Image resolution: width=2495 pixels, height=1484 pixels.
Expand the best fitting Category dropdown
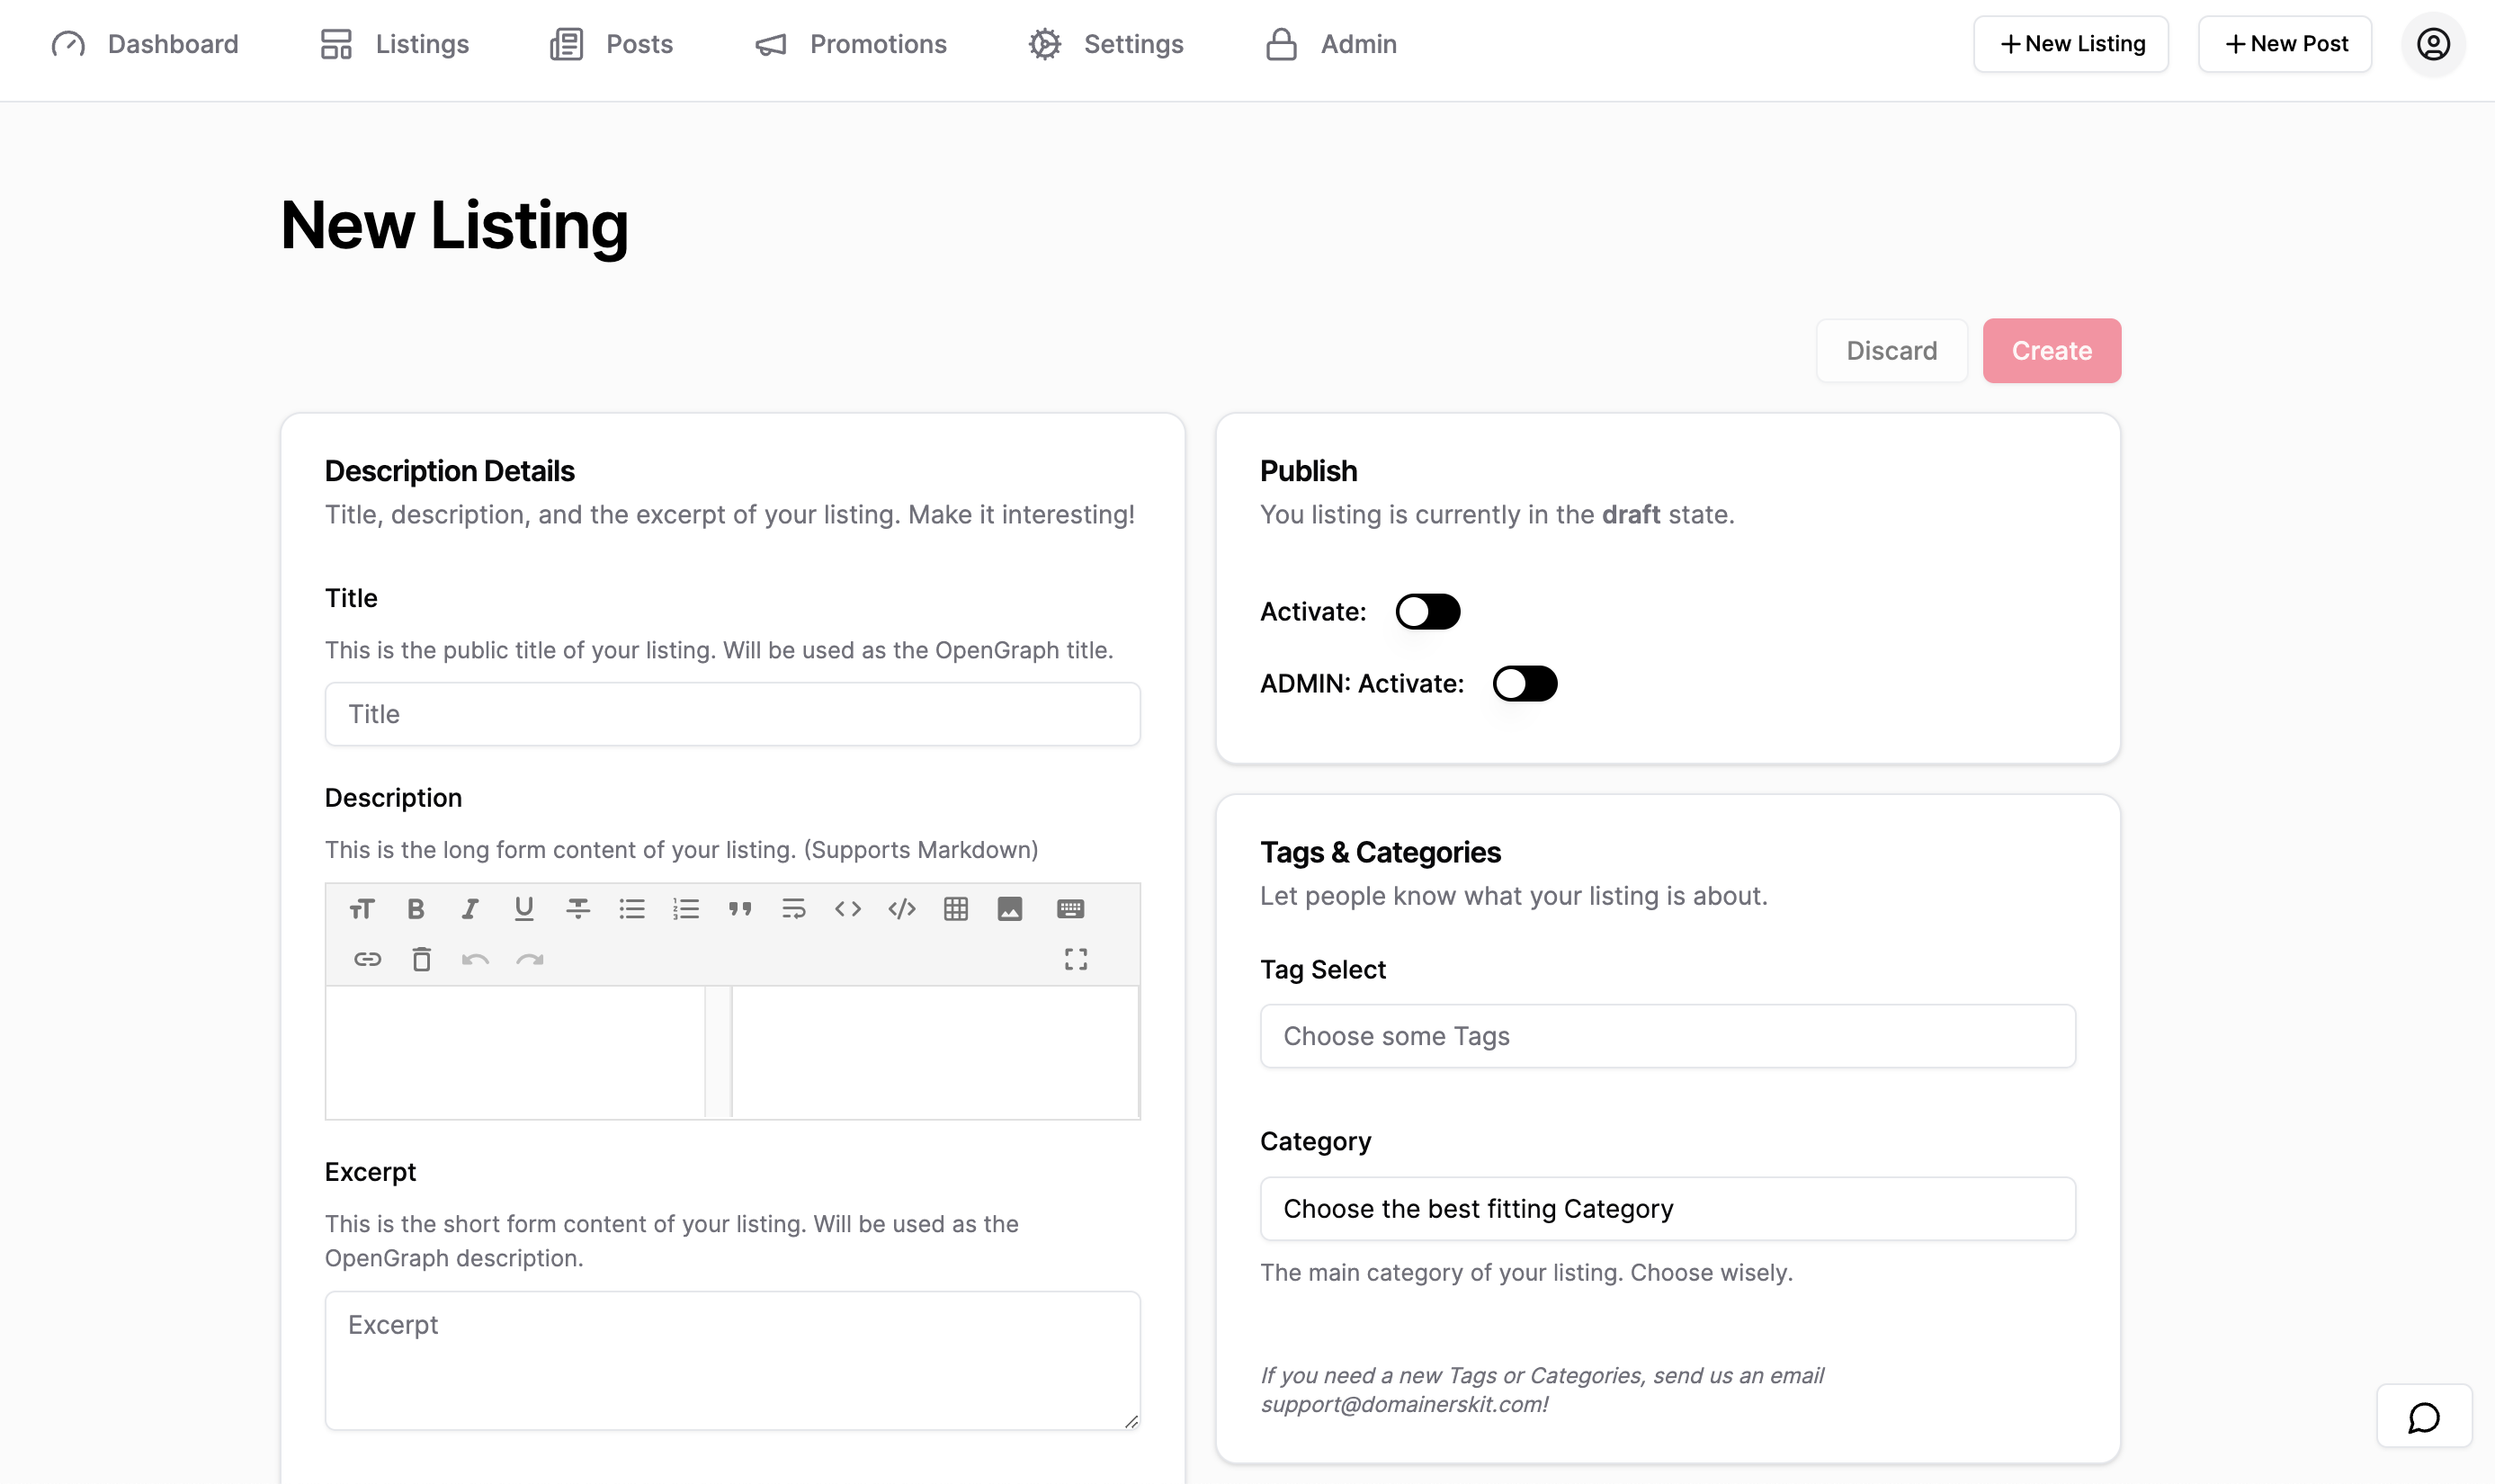coord(1667,1208)
